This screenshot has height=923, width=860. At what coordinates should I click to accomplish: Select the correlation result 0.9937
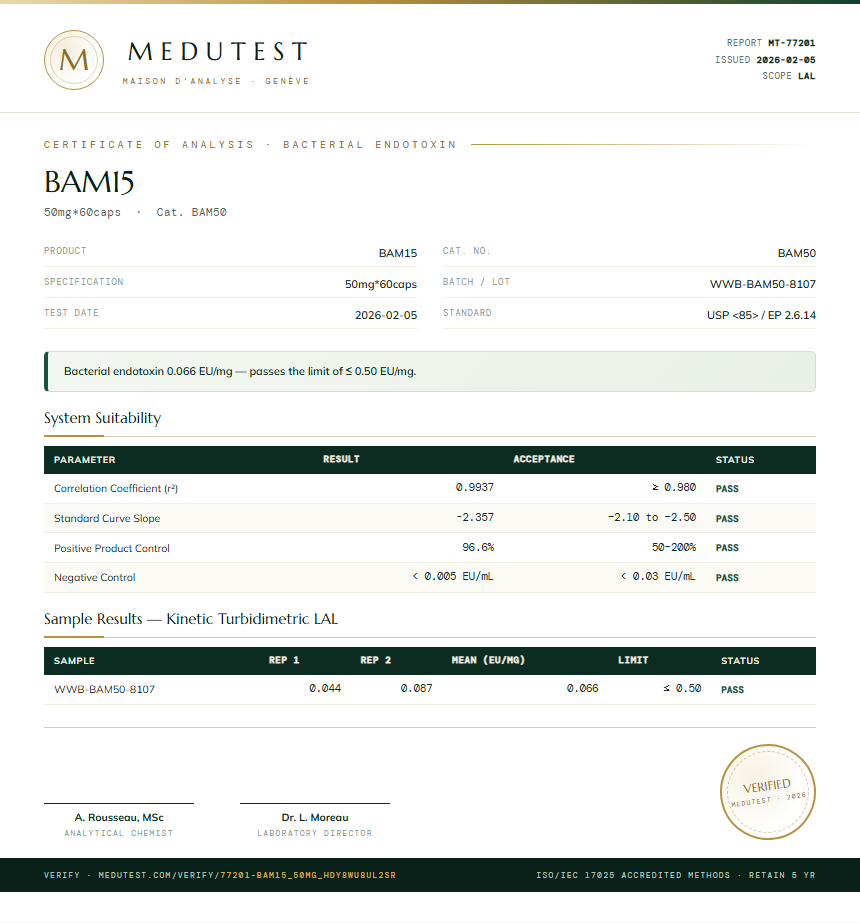(x=475, y=487)
